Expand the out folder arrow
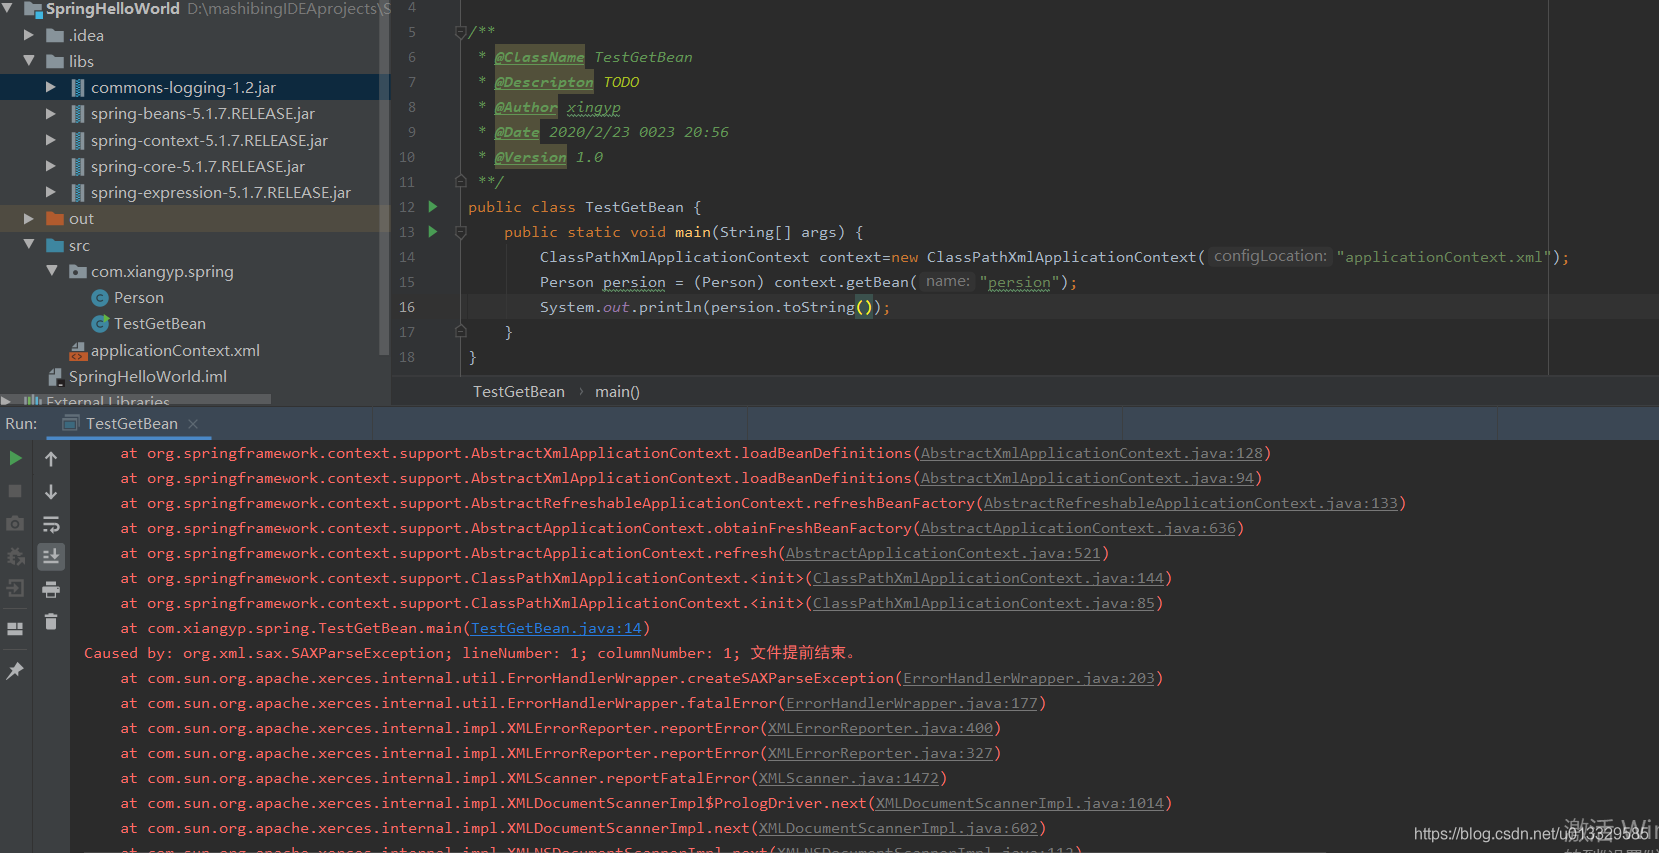 [x=29, y=218]
